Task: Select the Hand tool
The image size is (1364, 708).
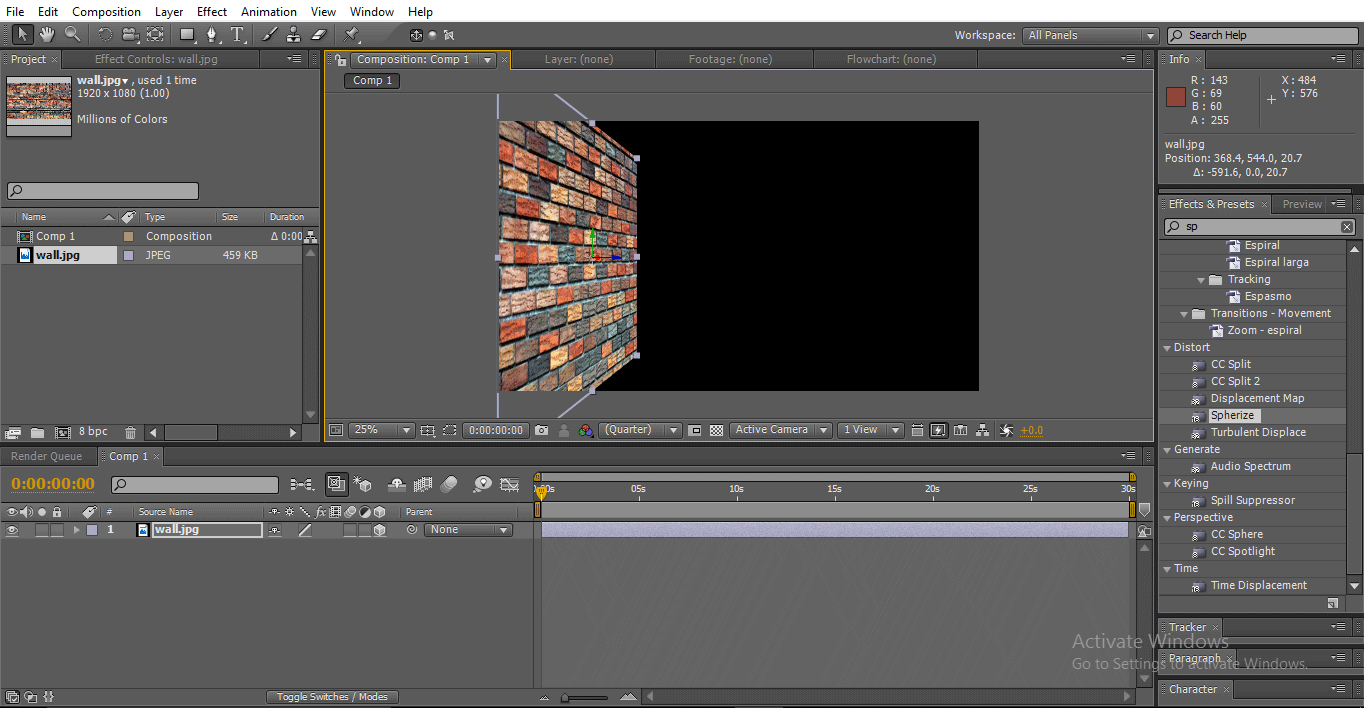Action: 47,35
